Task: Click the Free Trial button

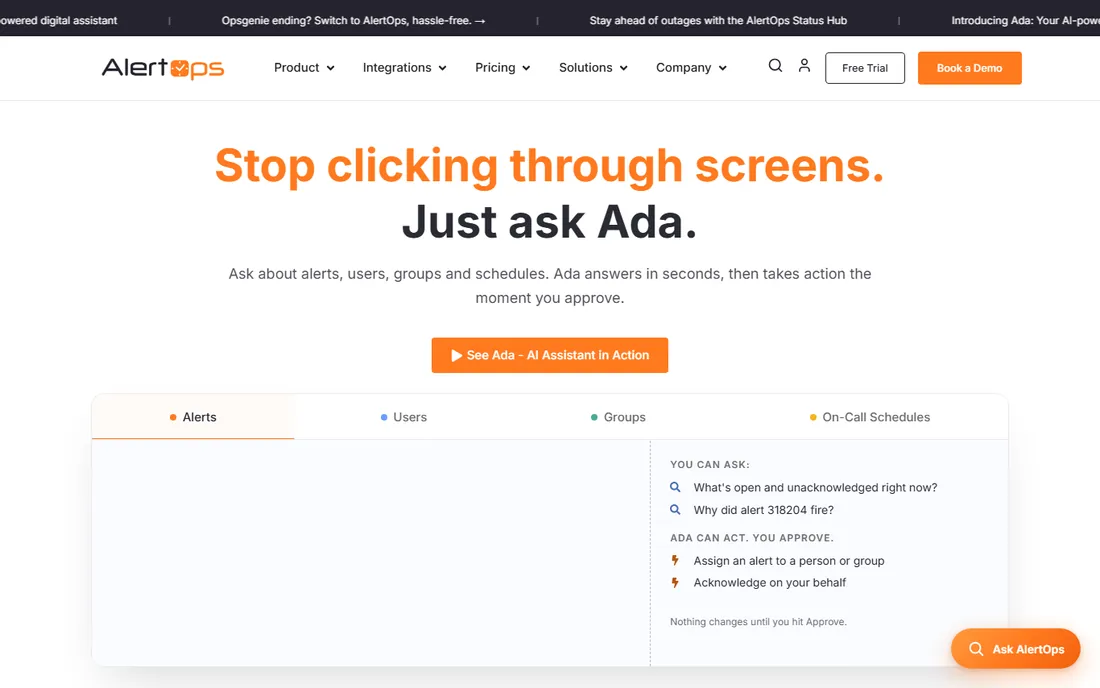Action: click(x=865, y=68)
